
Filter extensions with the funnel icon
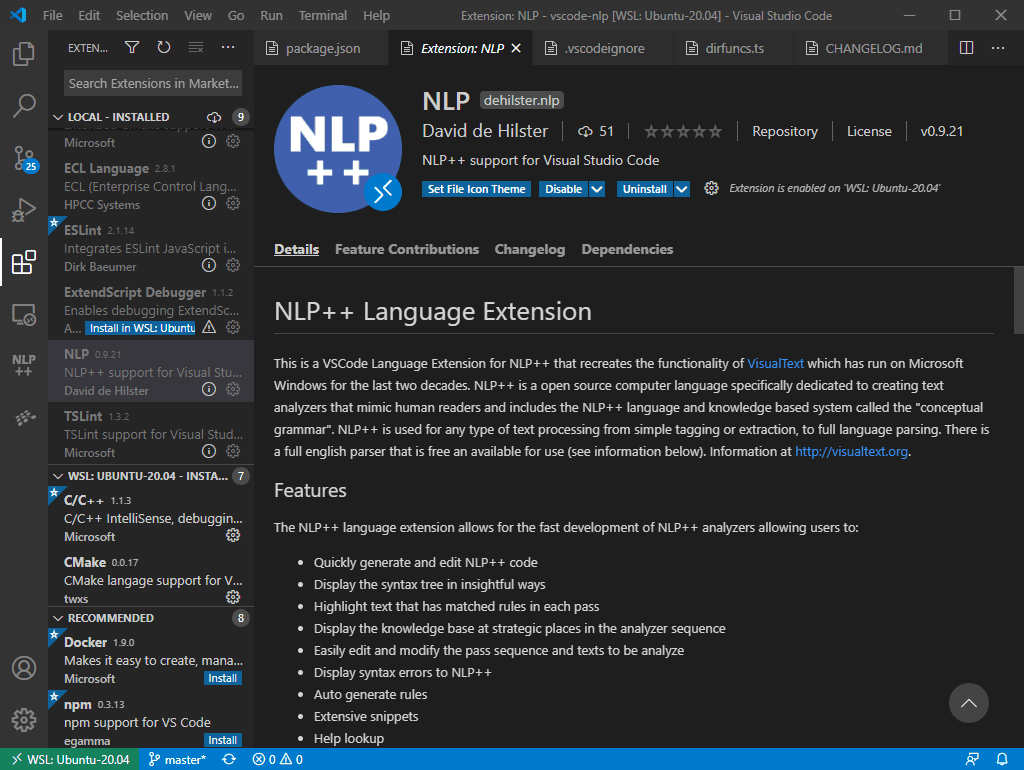132,48
